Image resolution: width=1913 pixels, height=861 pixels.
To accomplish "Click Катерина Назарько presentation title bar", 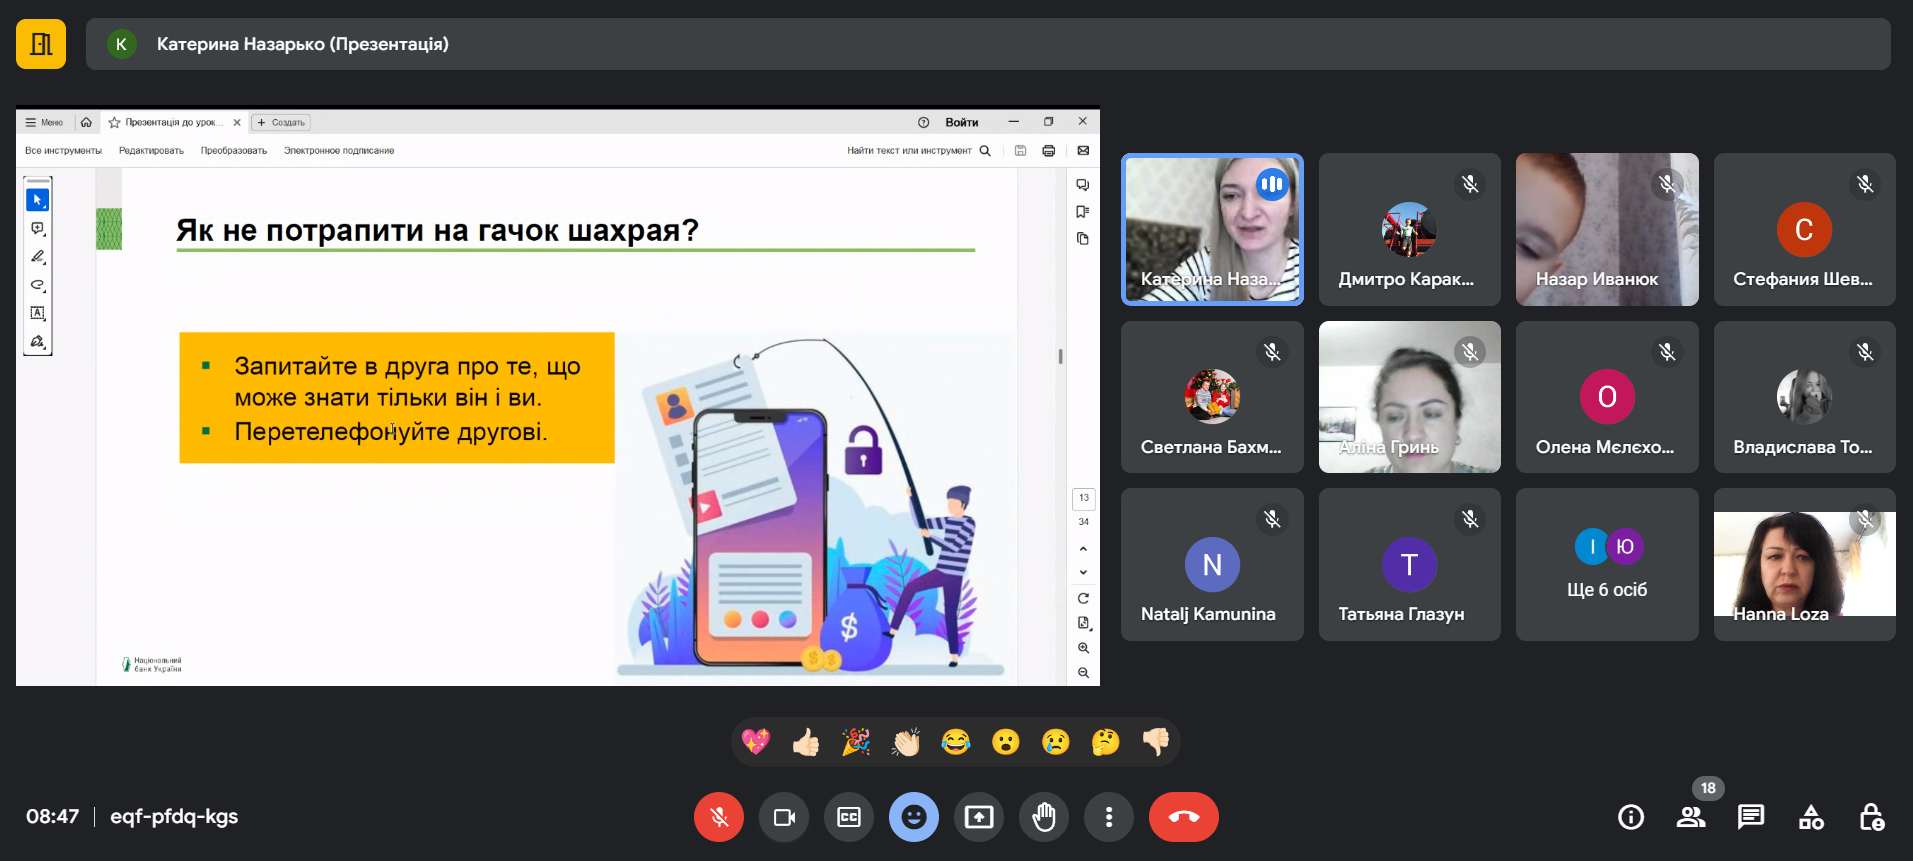I will pyautogui.click(x=987, y=44).
